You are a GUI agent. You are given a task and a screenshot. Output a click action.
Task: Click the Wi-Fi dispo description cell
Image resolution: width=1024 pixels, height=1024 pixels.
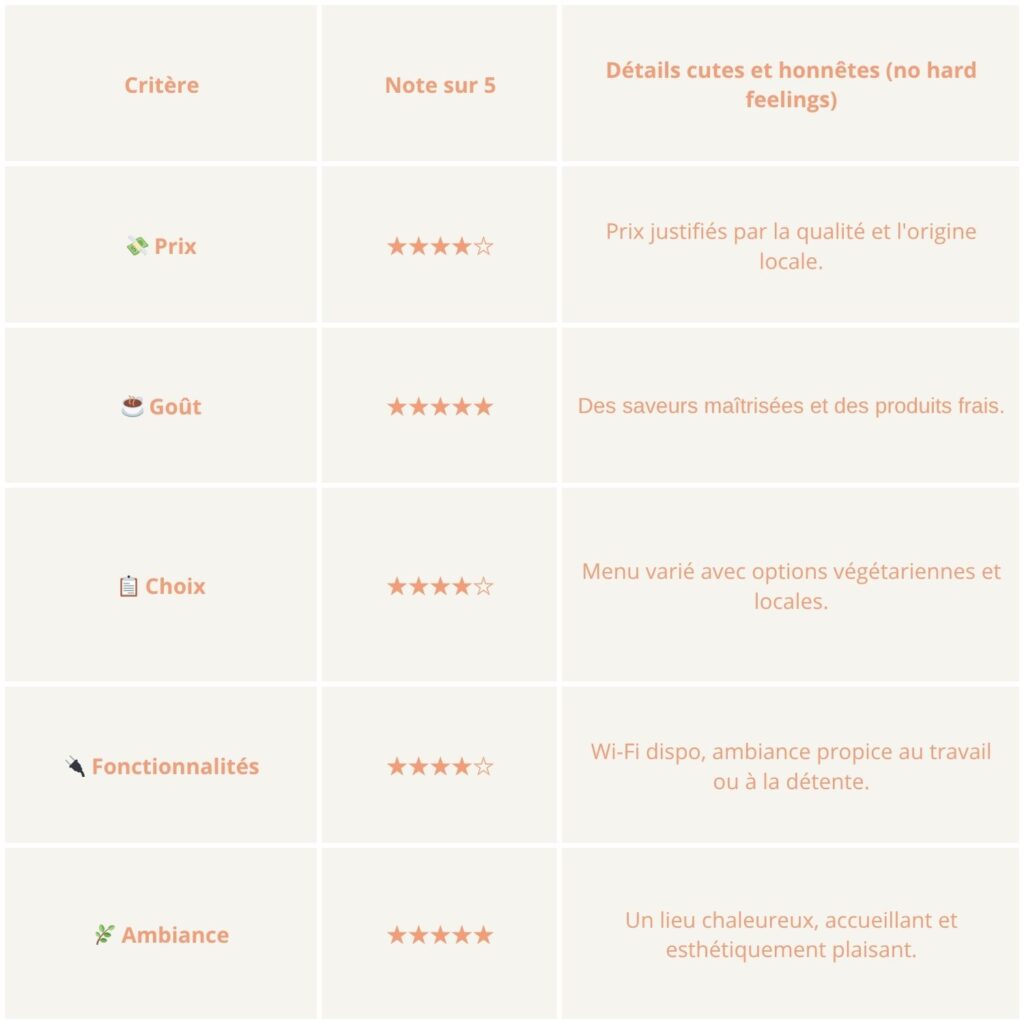[x=791, y=766]
